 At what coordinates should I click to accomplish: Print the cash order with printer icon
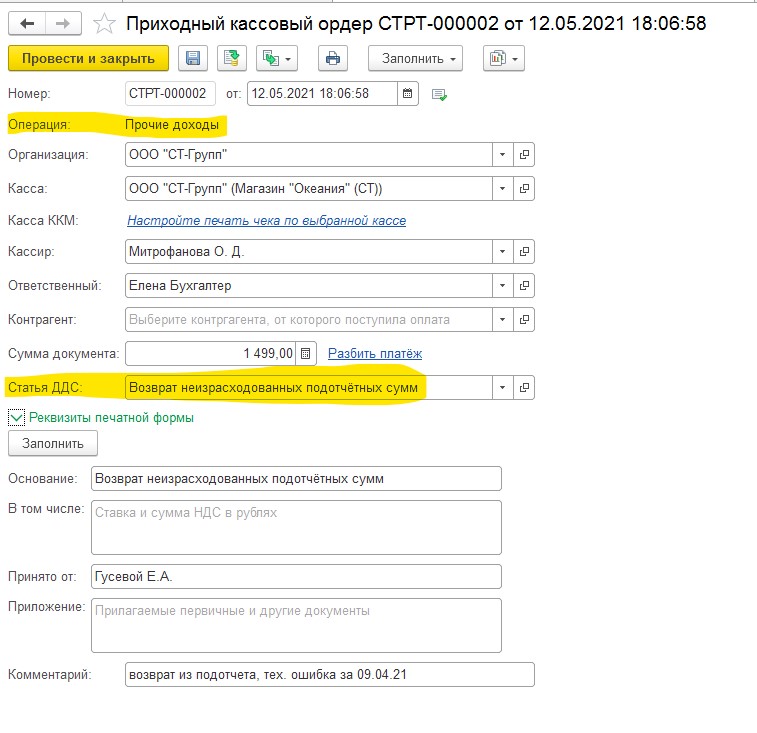pyautogui.click(x=332, y=59)
